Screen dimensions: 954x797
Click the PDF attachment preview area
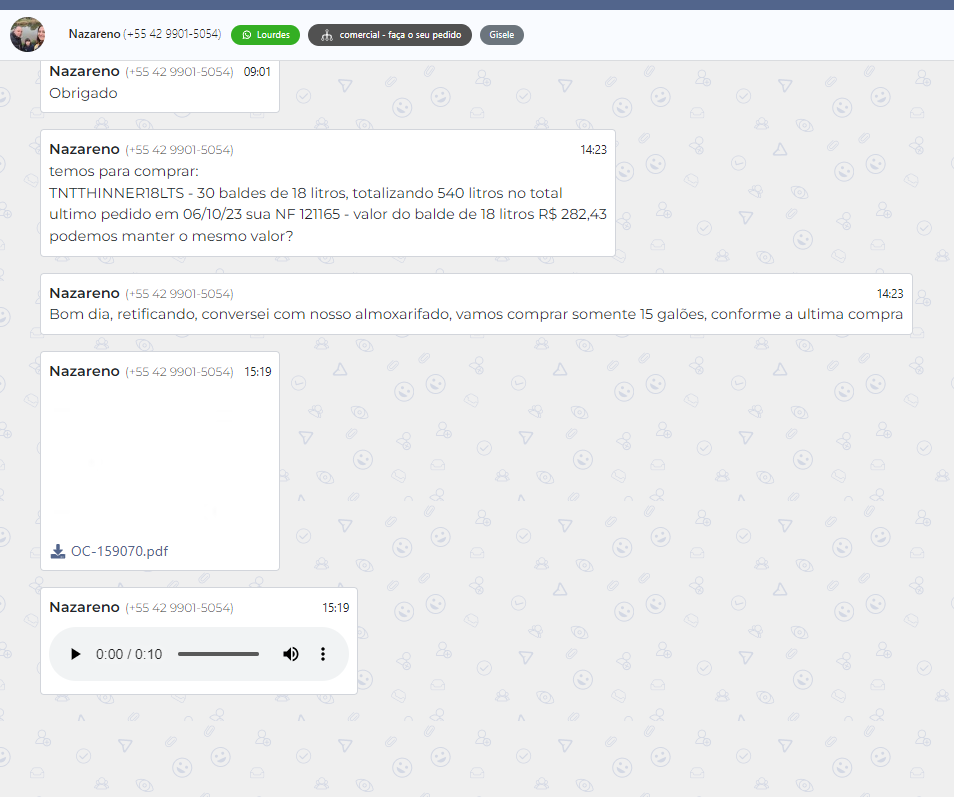159,460
